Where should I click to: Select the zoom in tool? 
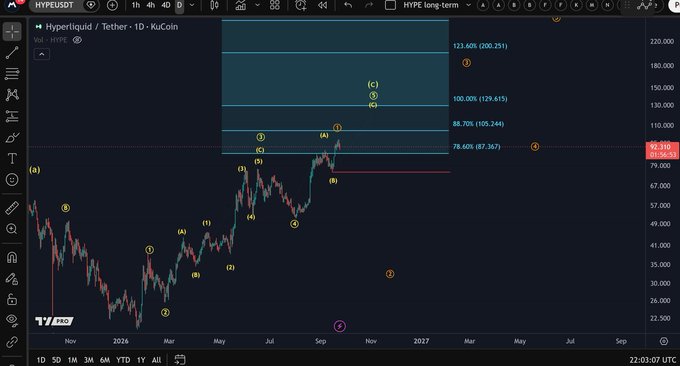(x=12, y=229)
